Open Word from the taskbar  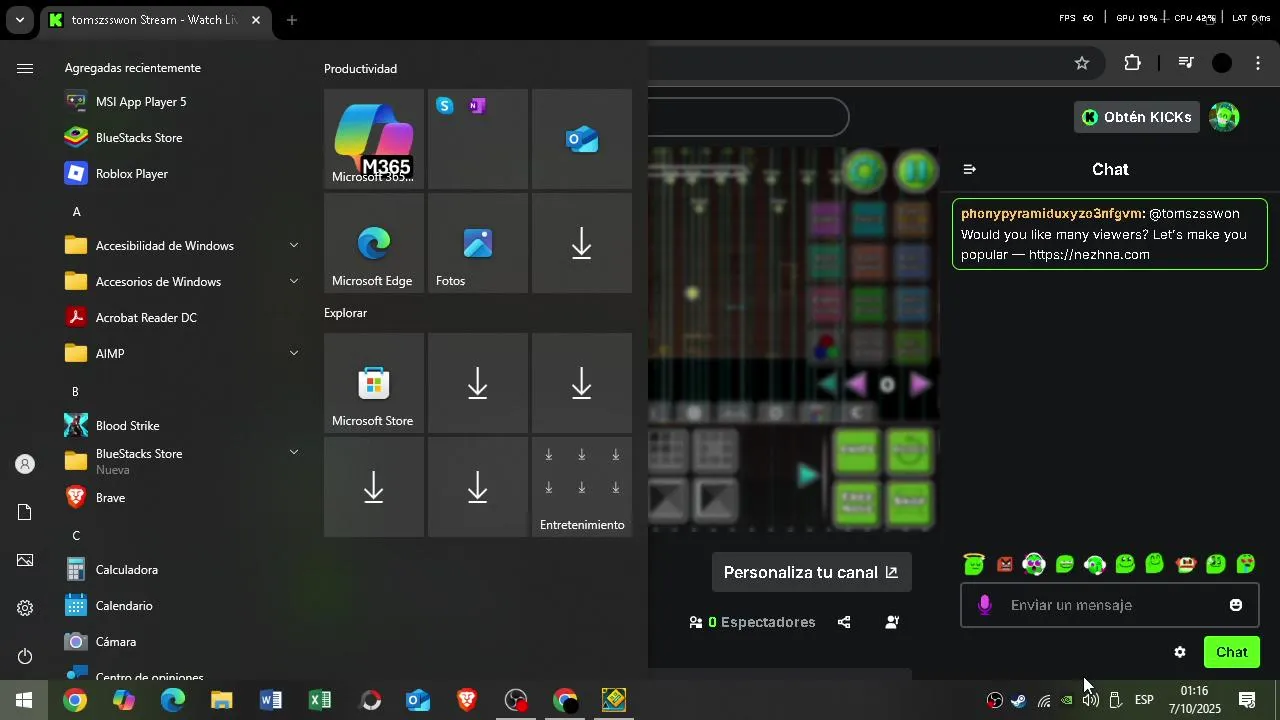(x=271, y=700)
